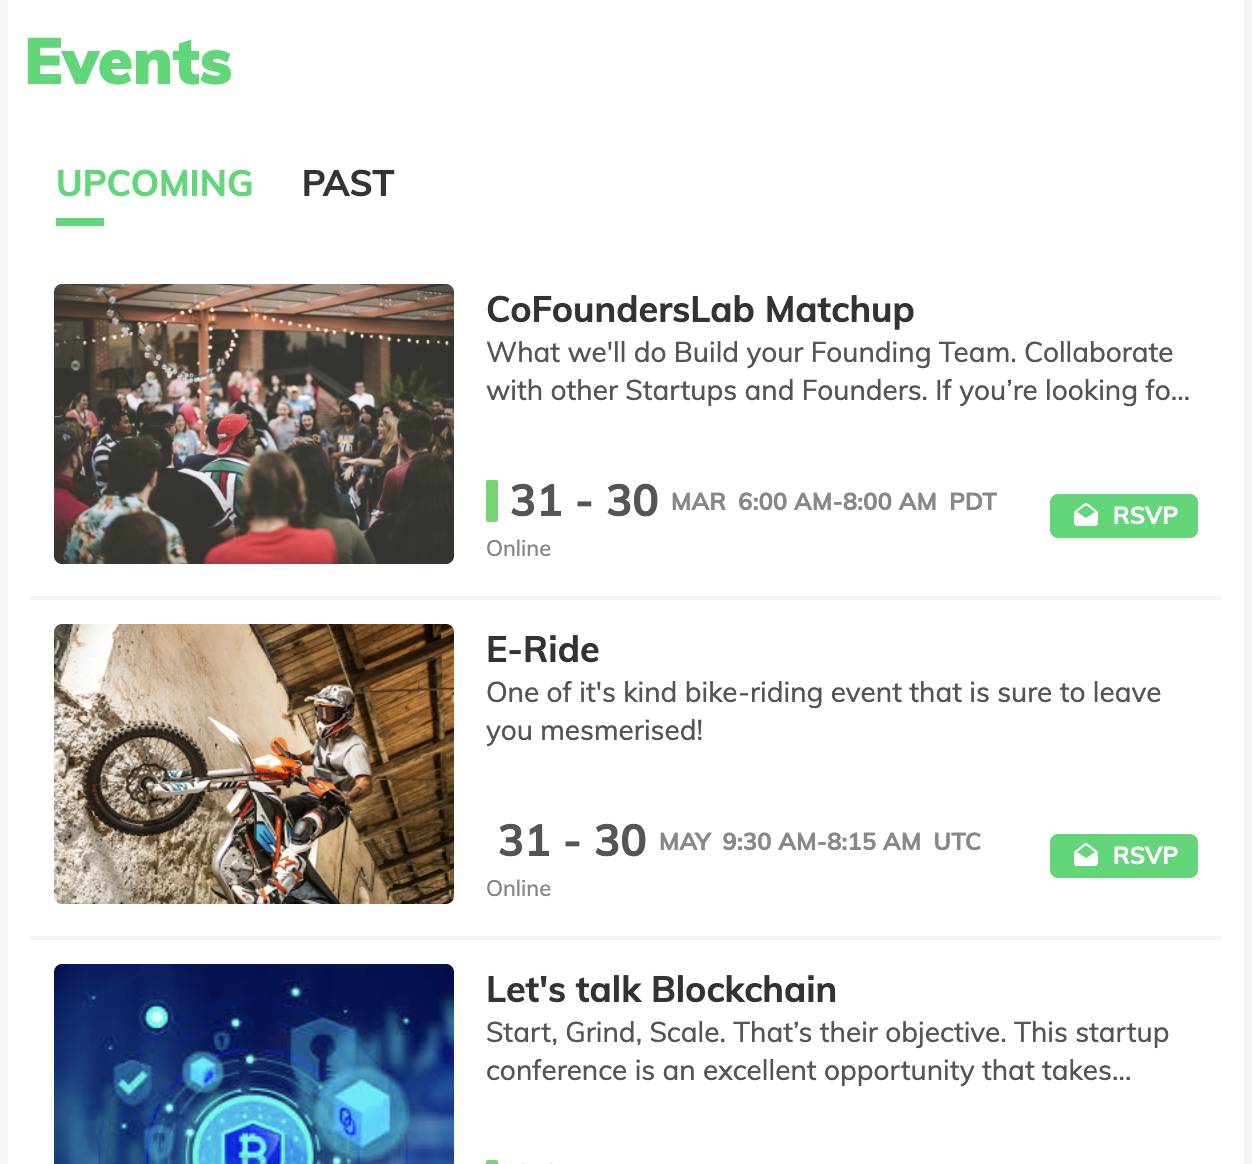RSVP to the E-Ride event
1254x1164 pixels.
[1123, 856]
